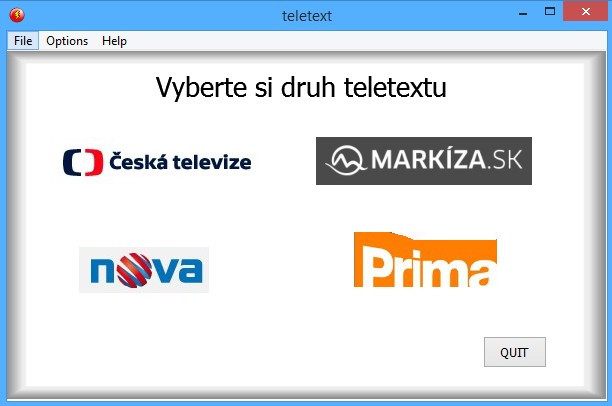Select the MARKÍZA.SK dark banner
Viewport: 612px width, 406px height.
tap(424, 161)
